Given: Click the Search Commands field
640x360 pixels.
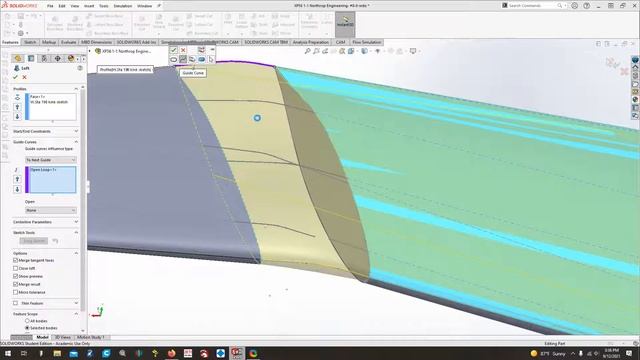Looking at the screenshot, I should (x=533, y=6).
